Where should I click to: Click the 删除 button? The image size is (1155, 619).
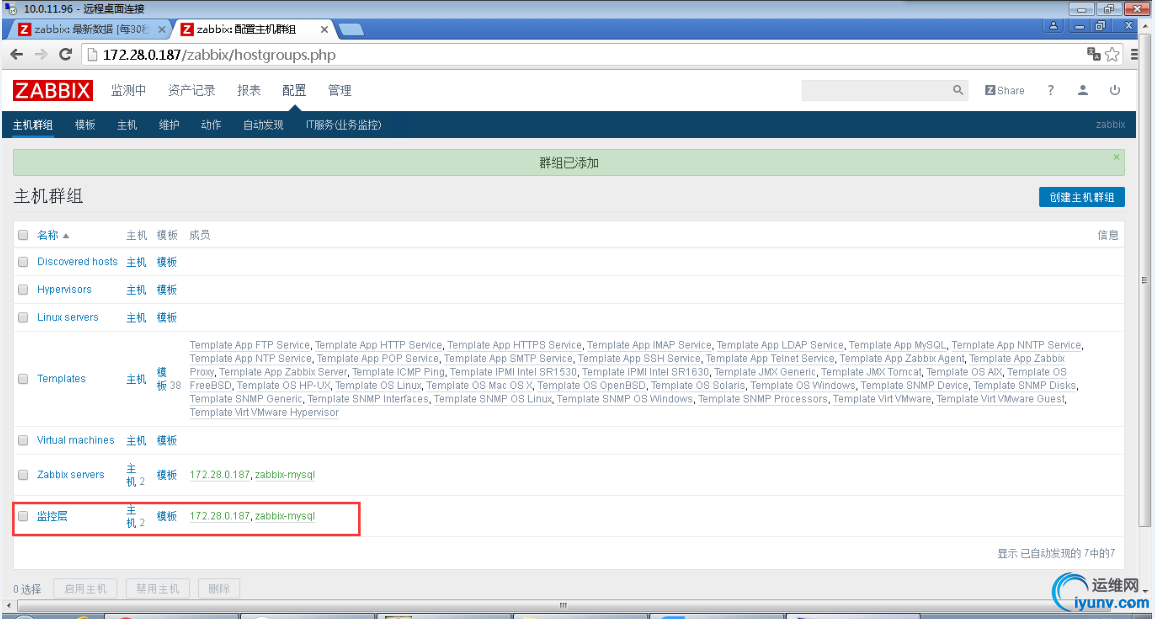219,589
